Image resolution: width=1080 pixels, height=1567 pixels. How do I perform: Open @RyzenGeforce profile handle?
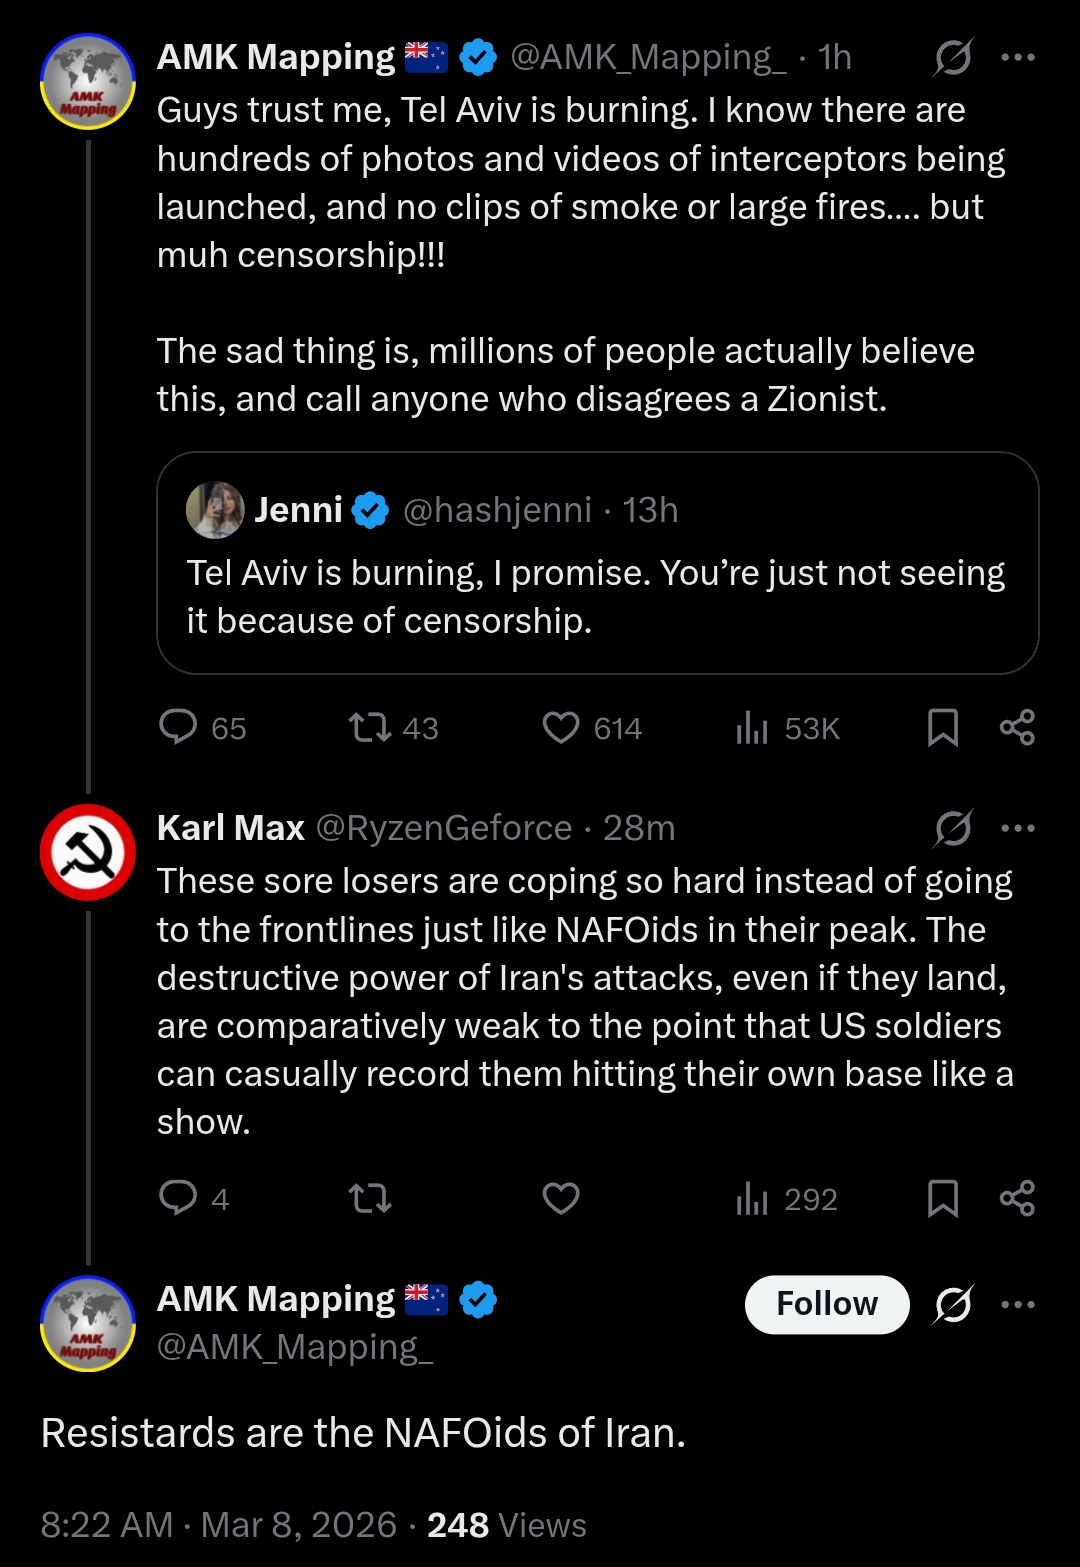pos(444,828)
